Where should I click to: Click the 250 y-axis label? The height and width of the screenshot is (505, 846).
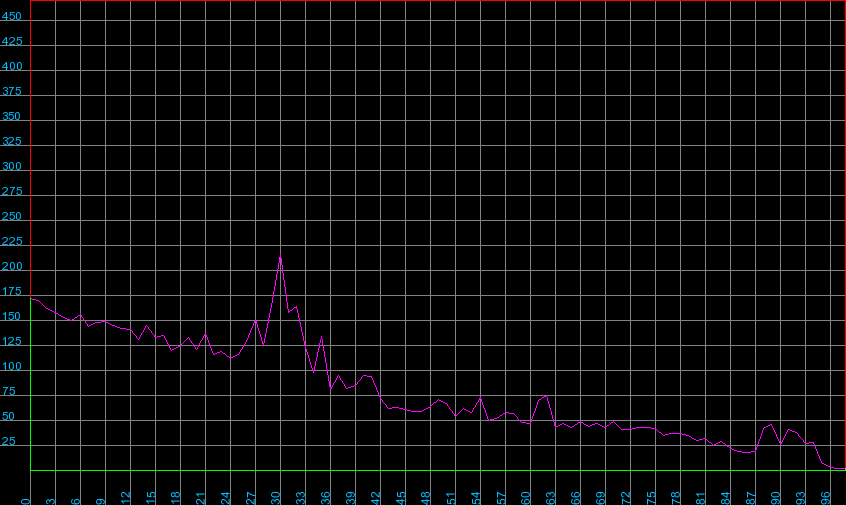tap(11, 216)
